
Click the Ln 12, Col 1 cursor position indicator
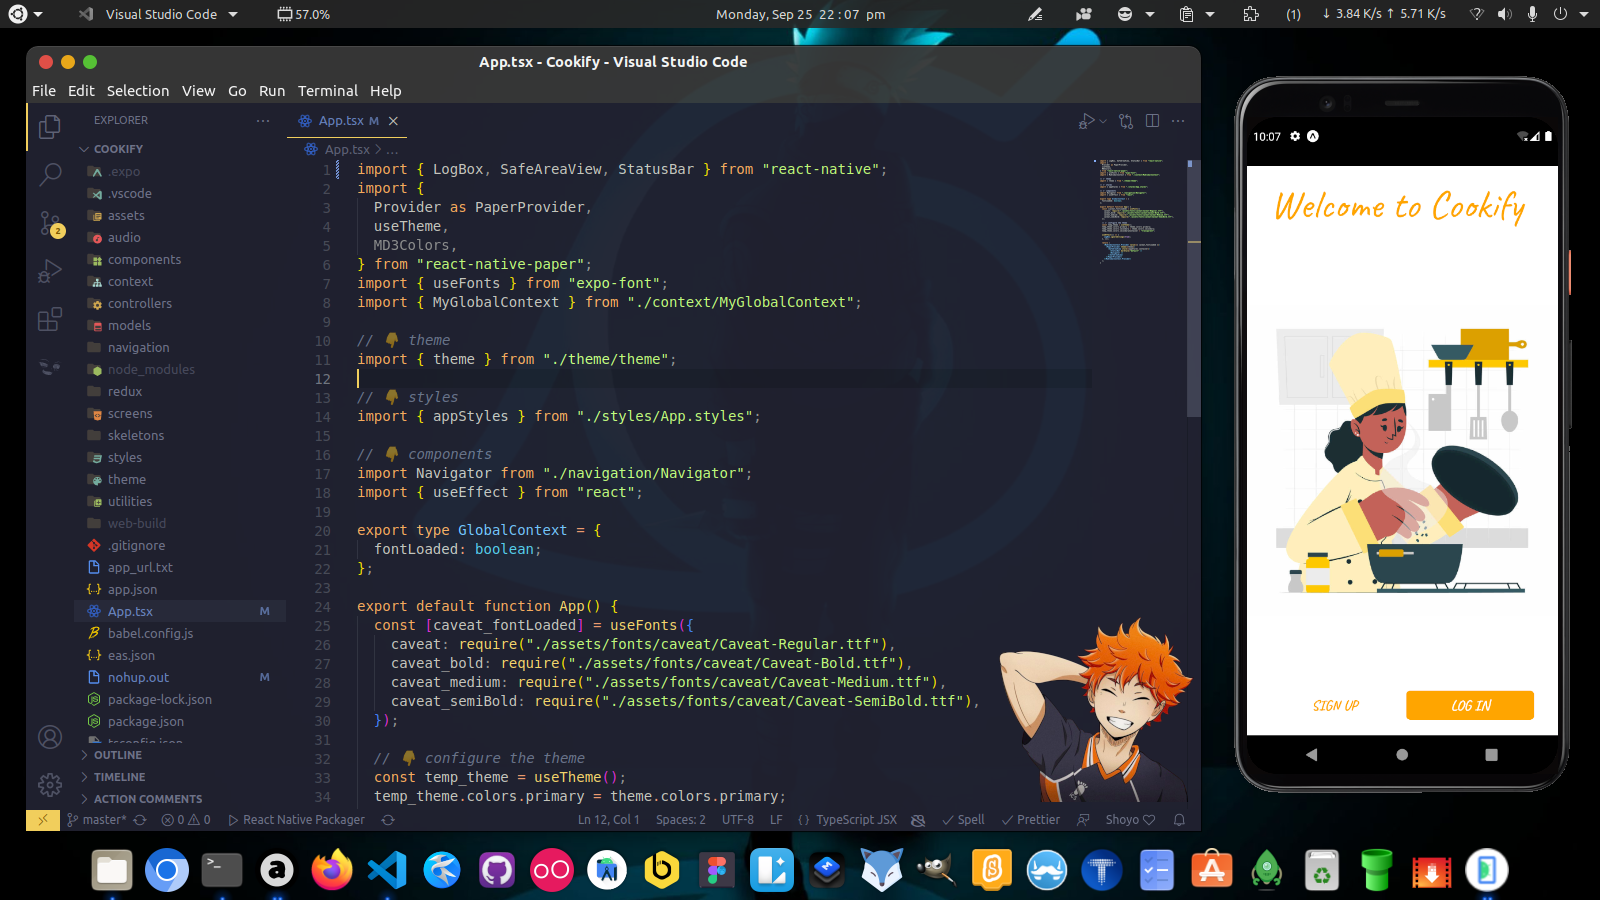(x=609, y=820)
